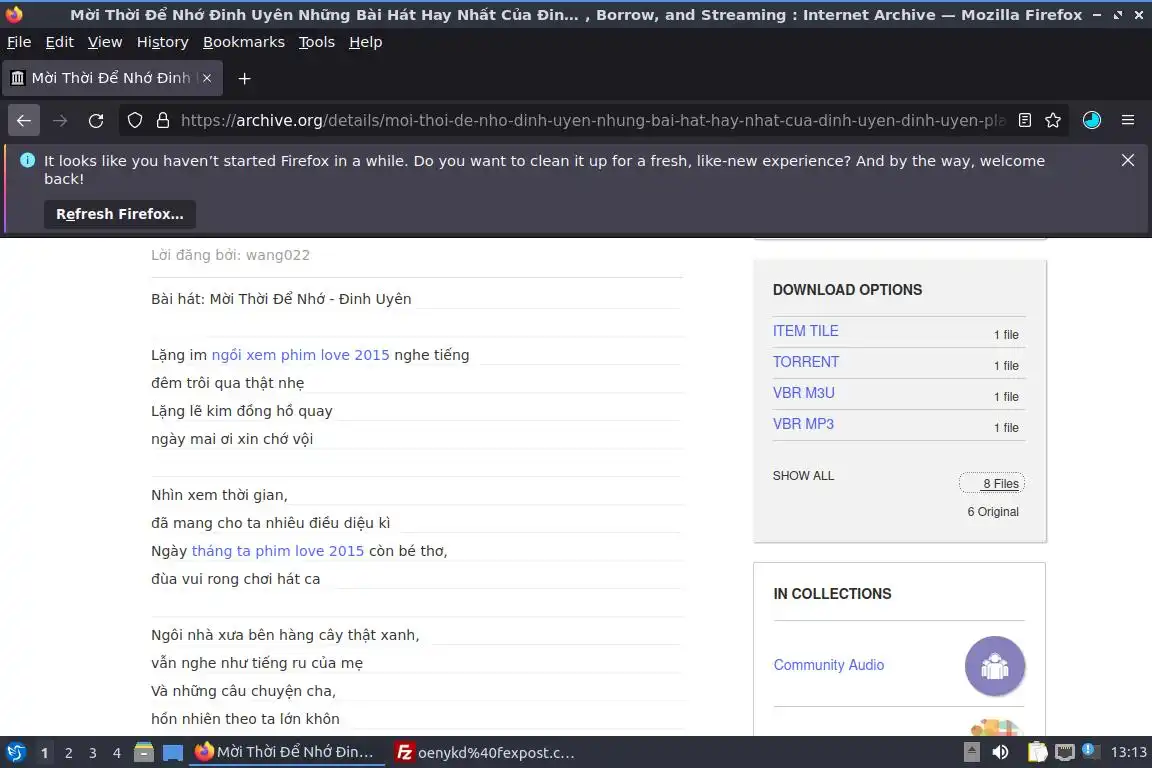The height and width of the screenshot is (768, 1152).
Task: Open the file manager from the taskbar
Action: 144,753
